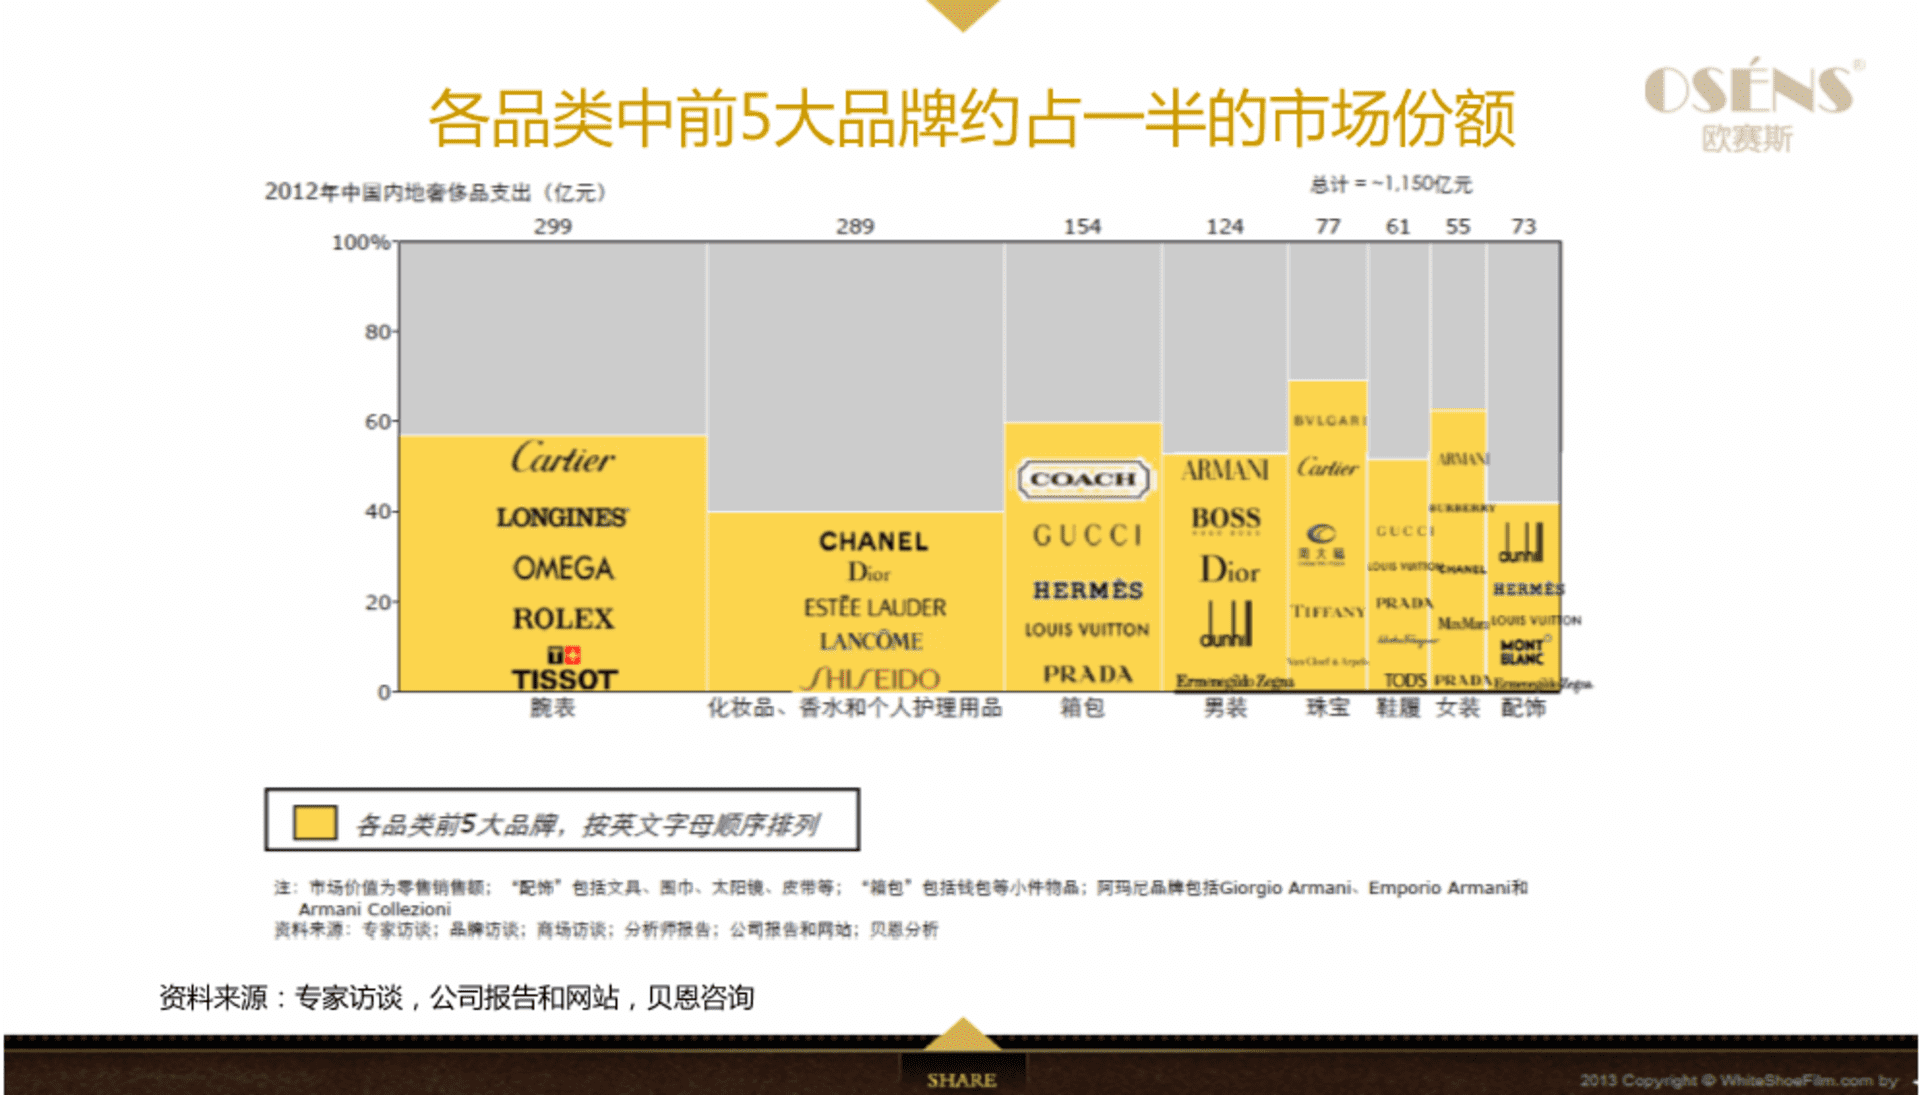This screenshot has height=1095, width=1920.
Task: Click the GUCCI logo in bags column
Action: (1087, 536)
